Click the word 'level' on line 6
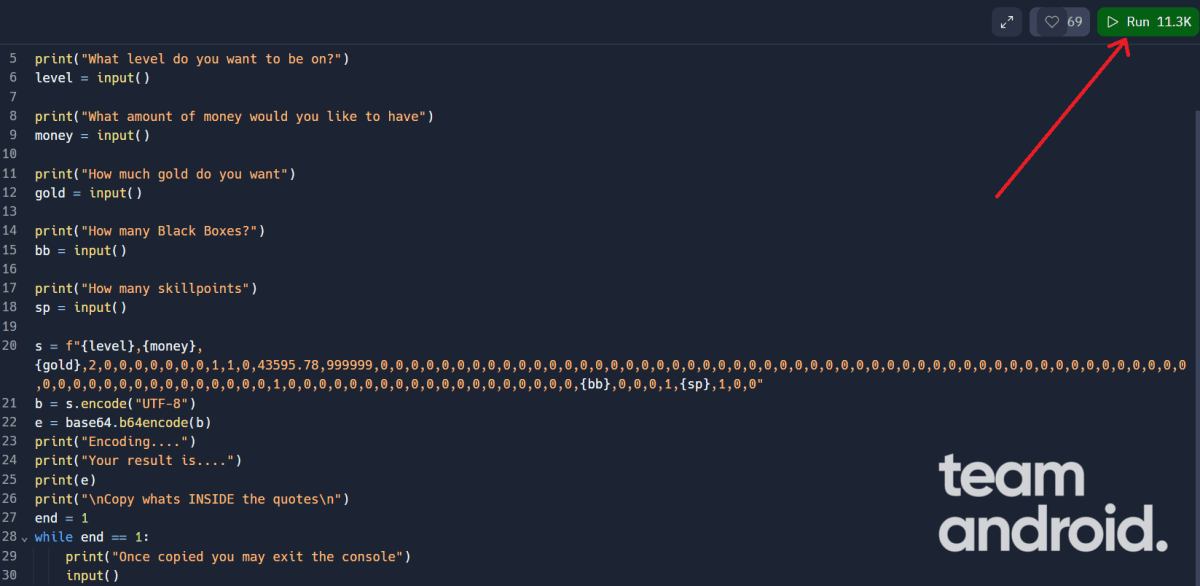Viewport: 1200px width, 586px height. (53, 77)
